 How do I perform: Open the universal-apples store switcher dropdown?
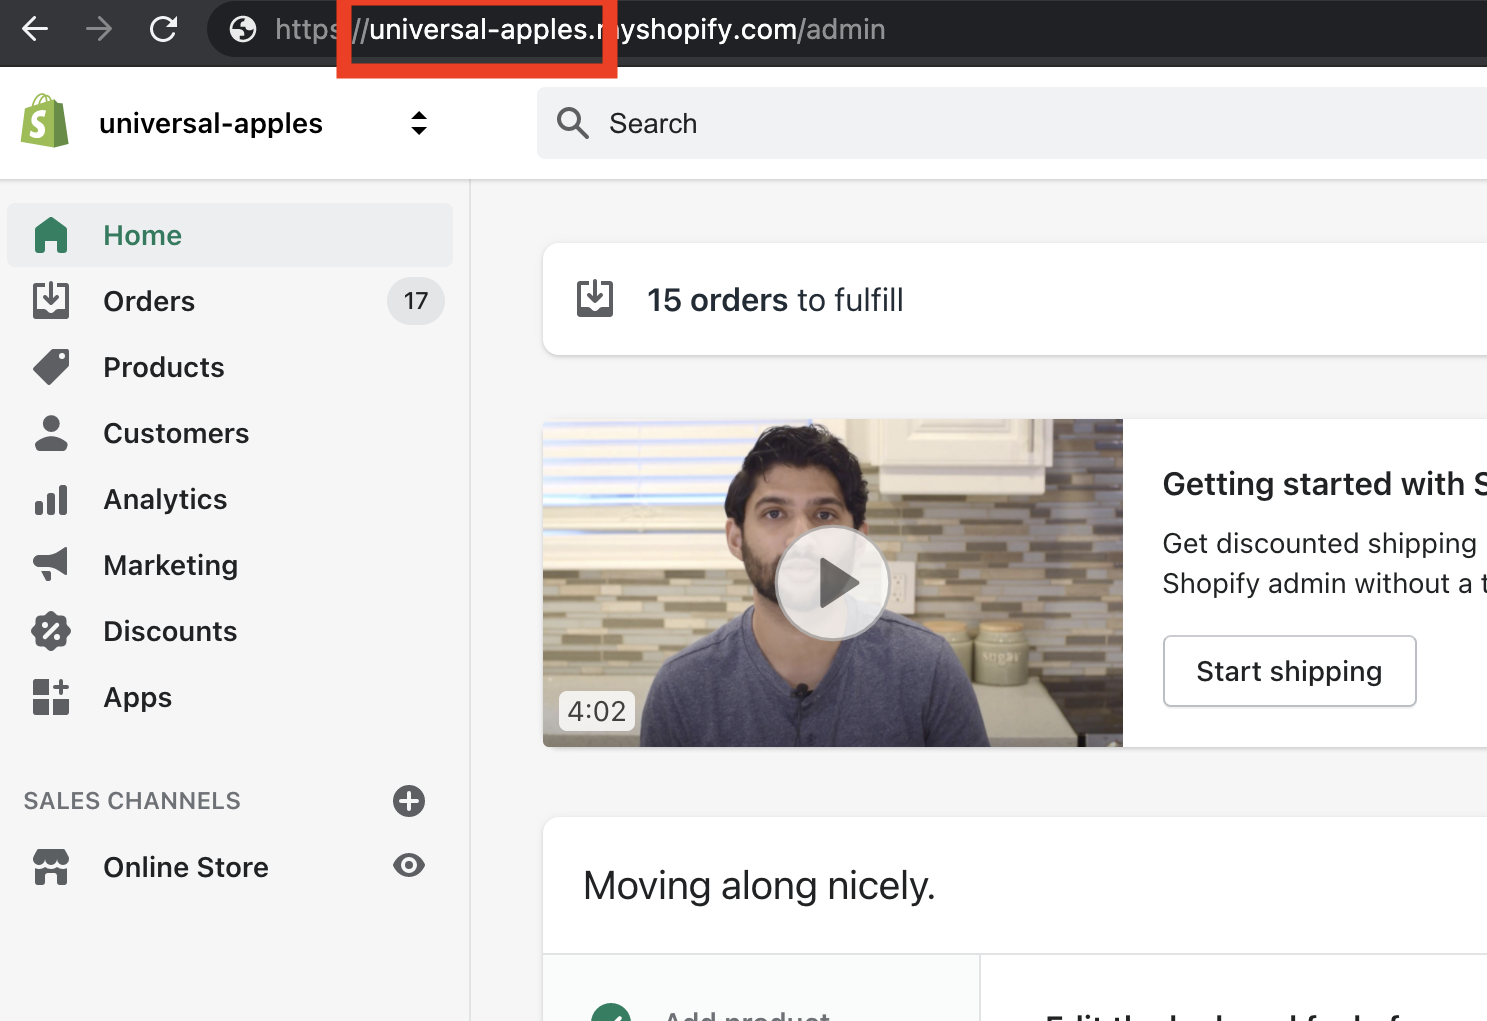[x=419, y=123]
